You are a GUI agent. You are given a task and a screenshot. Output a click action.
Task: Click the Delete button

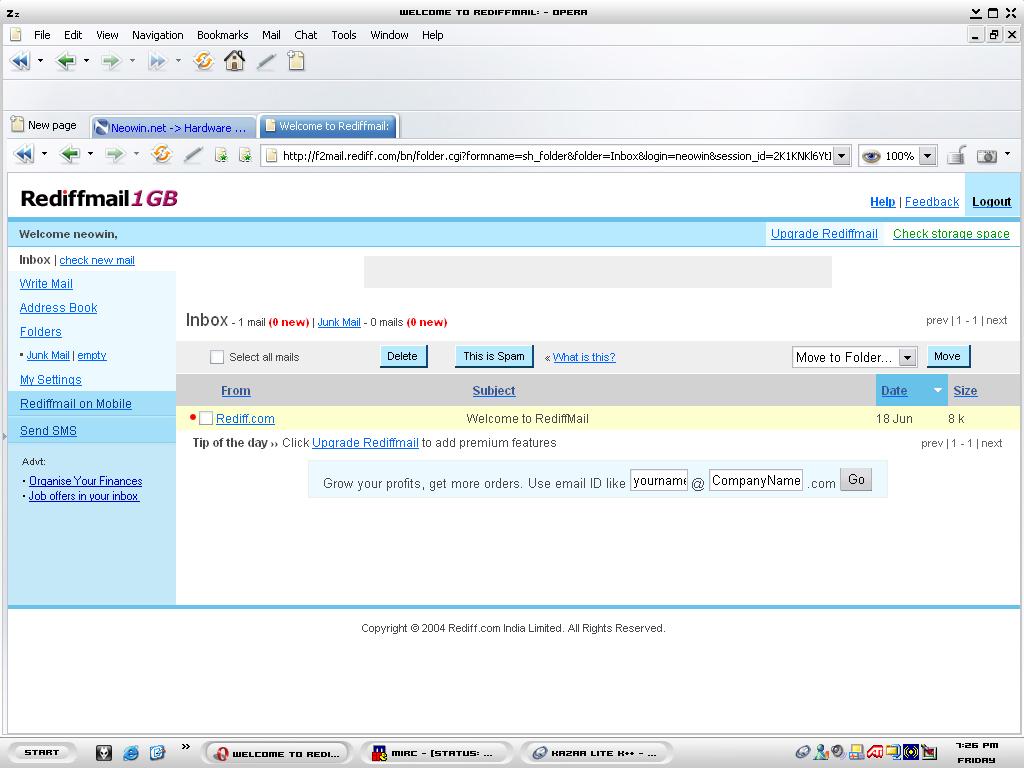(x=403, y=357)
